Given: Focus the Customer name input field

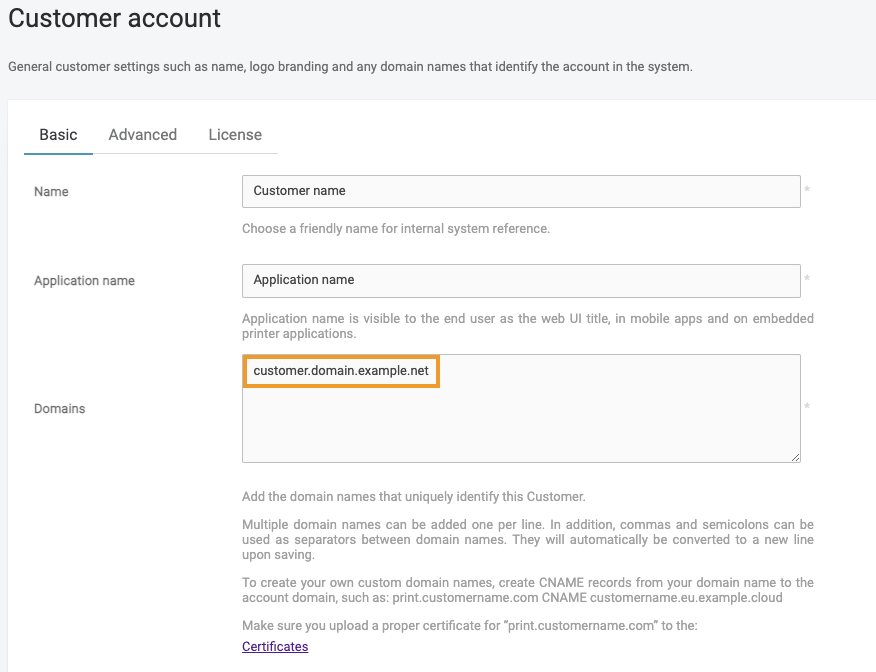Looking at the screenshot, I should (520, 191).
